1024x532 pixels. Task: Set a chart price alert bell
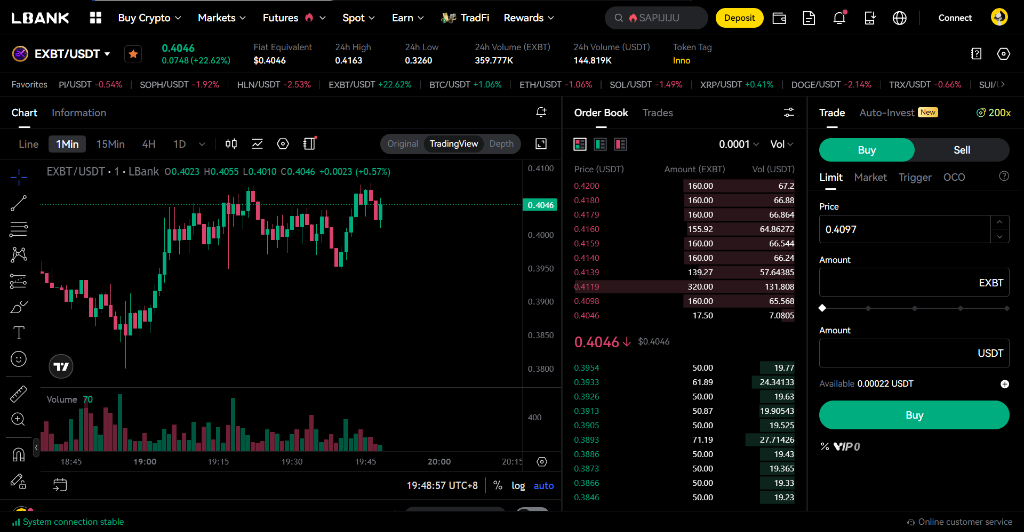(541, 112)
